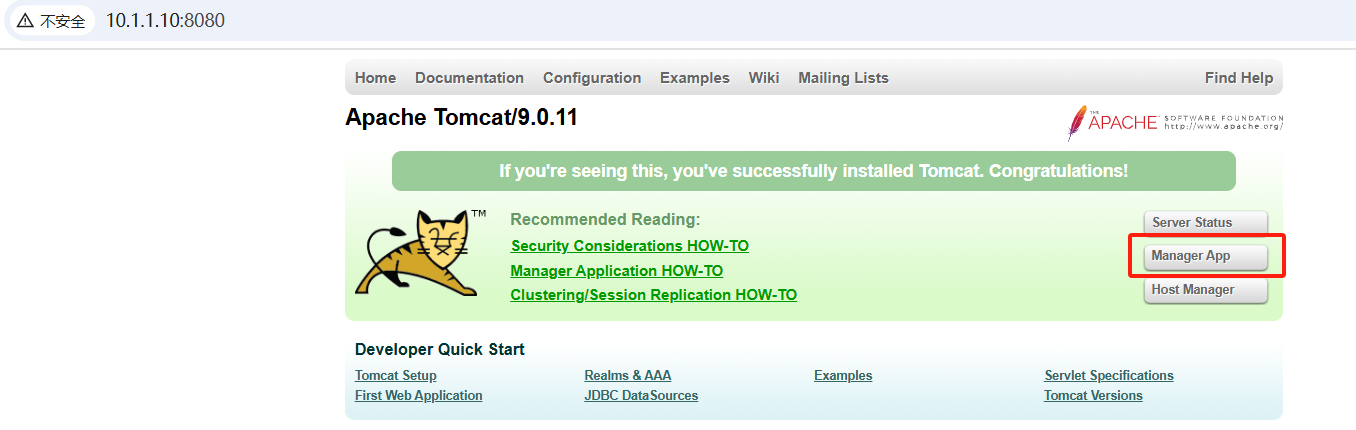Click the Server Status button
The width and height of the screenshot is (1356, 430).
coord(1205,223)
